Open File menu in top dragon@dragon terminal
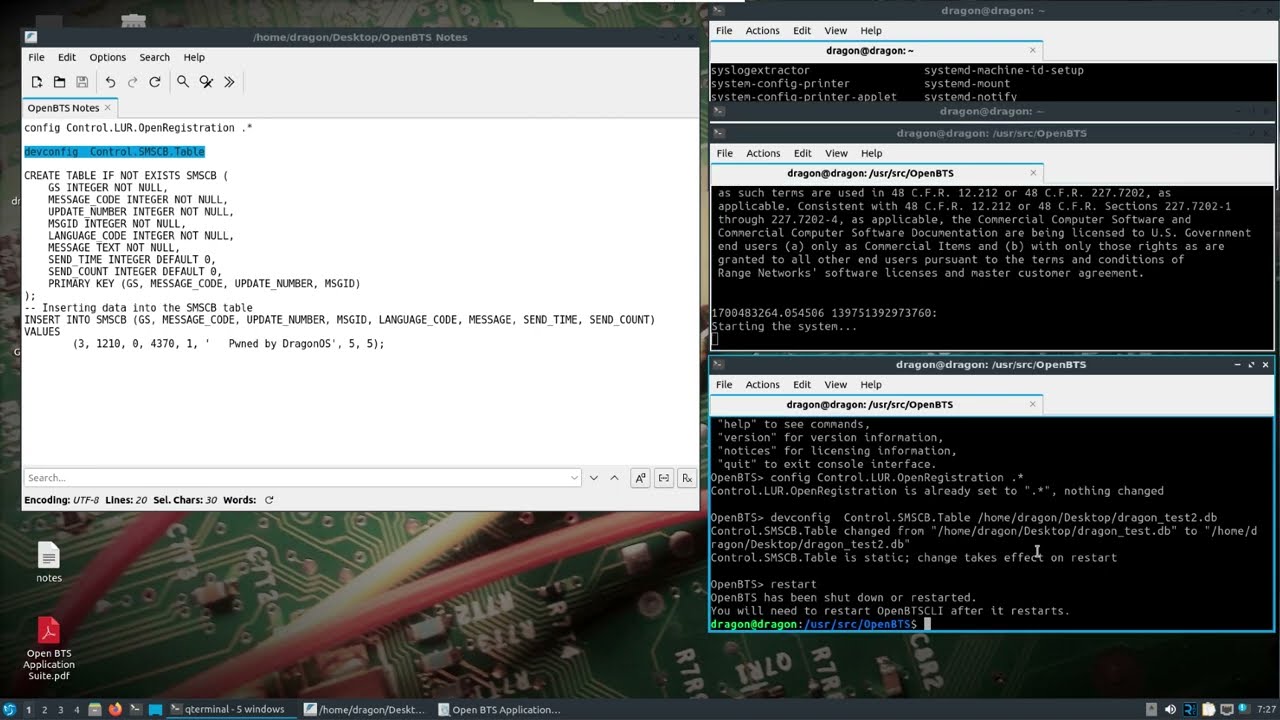This screenshot has width=1280, height=720. 724,31
